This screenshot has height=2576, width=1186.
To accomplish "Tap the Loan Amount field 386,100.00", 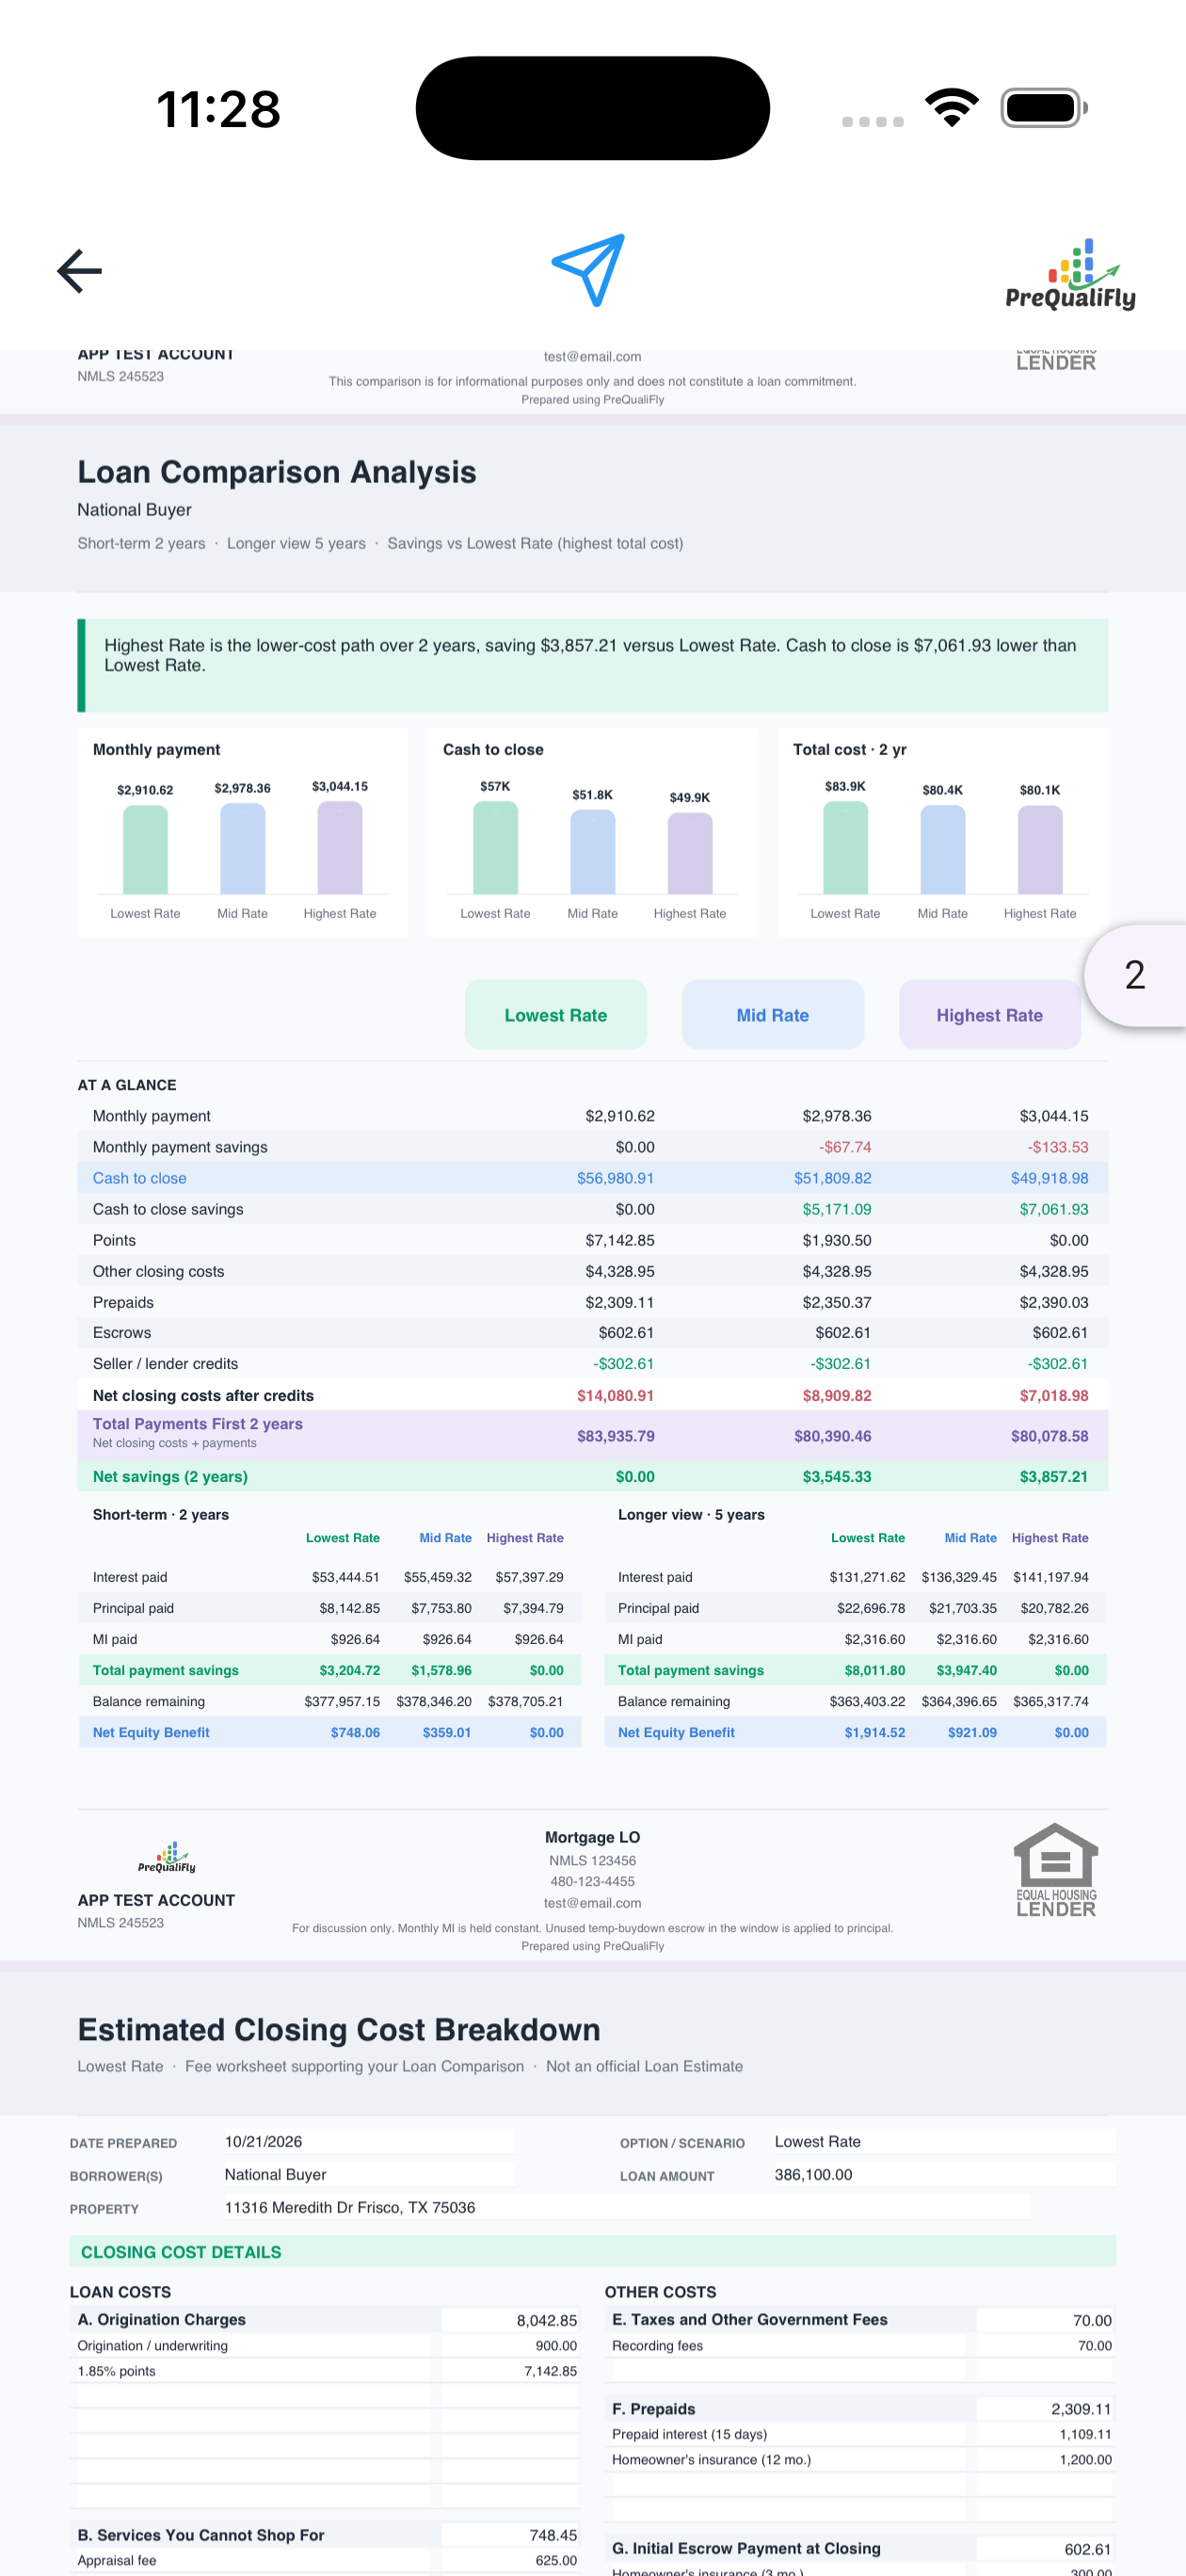I will click(944, 2174).
